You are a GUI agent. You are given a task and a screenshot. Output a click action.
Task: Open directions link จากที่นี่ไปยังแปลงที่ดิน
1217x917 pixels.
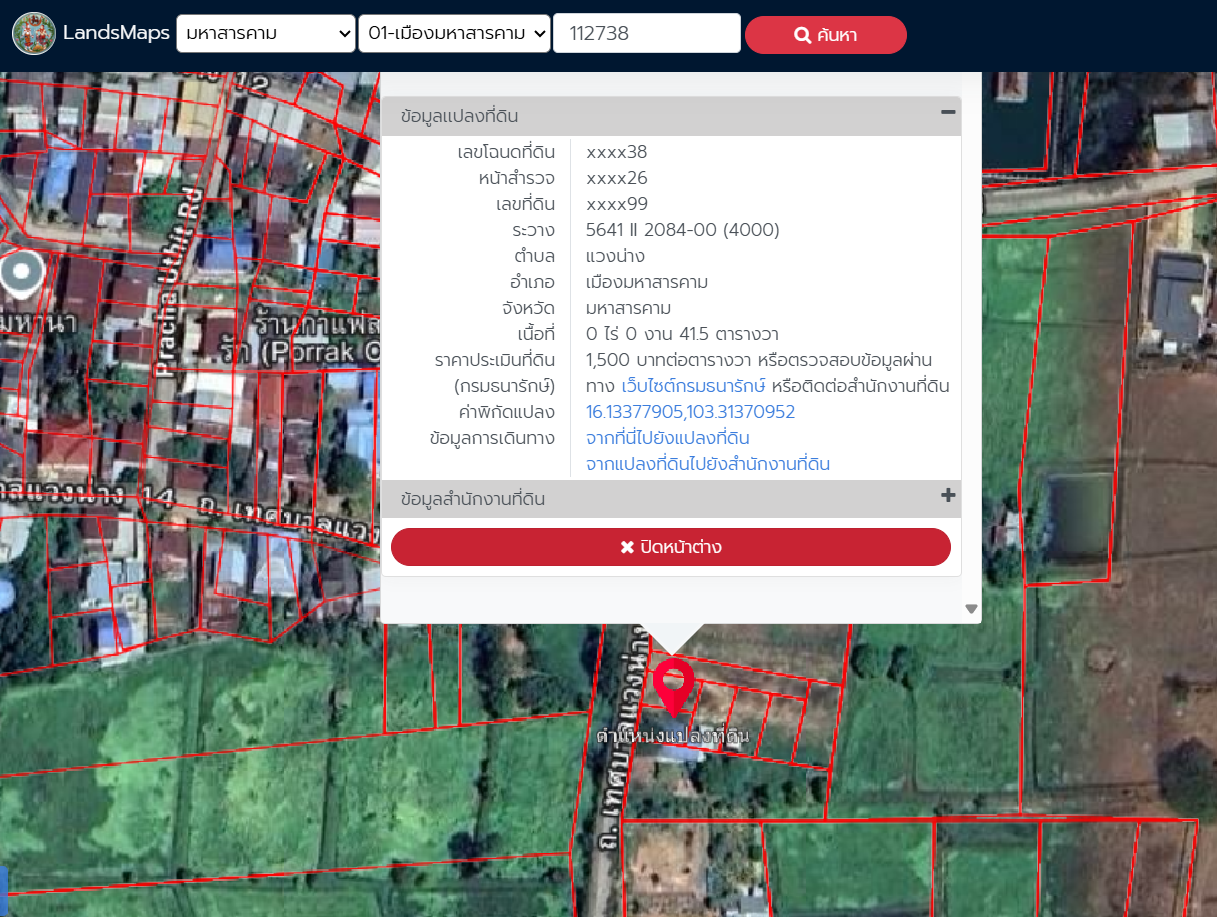point(667,438)
